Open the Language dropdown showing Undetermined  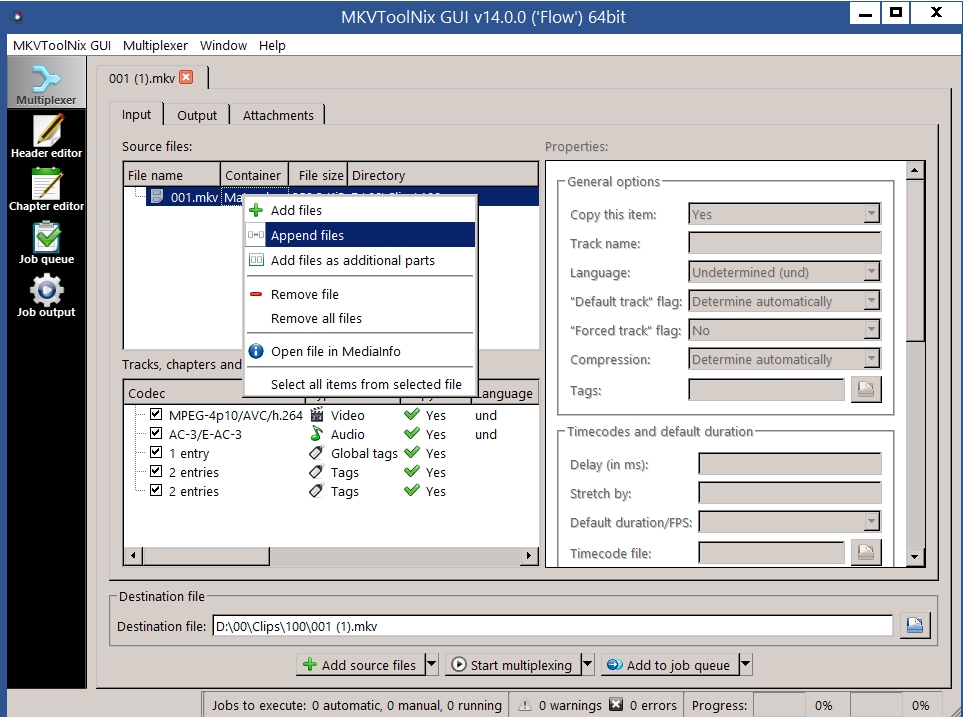784,272
